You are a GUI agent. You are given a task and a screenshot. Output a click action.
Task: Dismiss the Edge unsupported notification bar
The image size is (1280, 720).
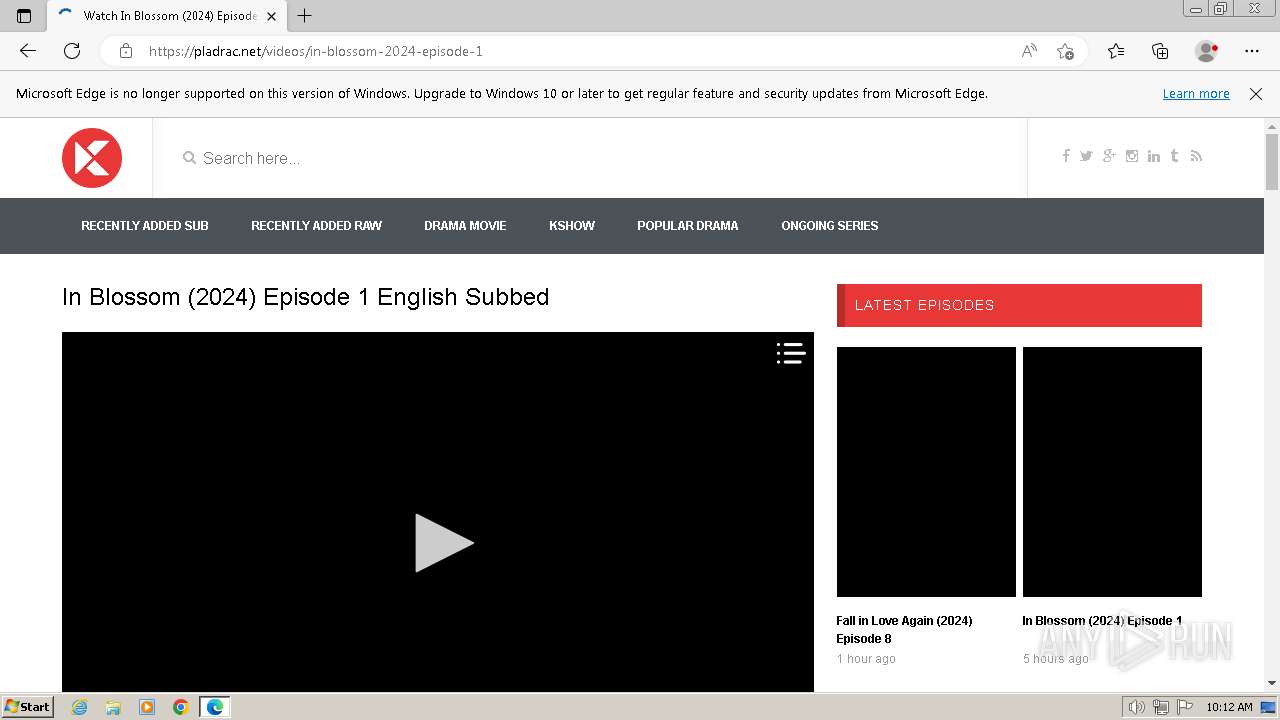click(x=1256, y=94)
